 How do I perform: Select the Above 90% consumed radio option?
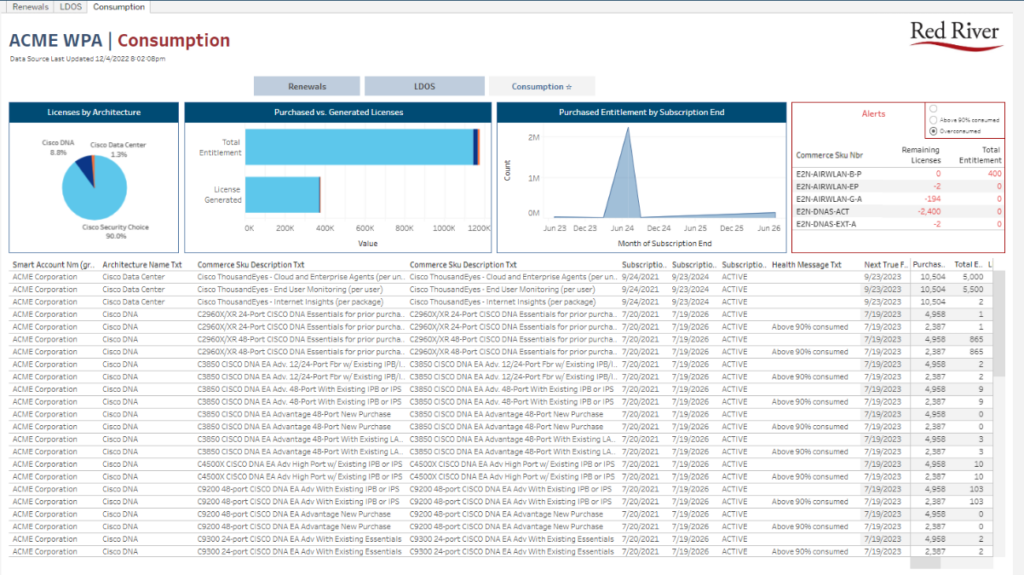coord(933,119)
